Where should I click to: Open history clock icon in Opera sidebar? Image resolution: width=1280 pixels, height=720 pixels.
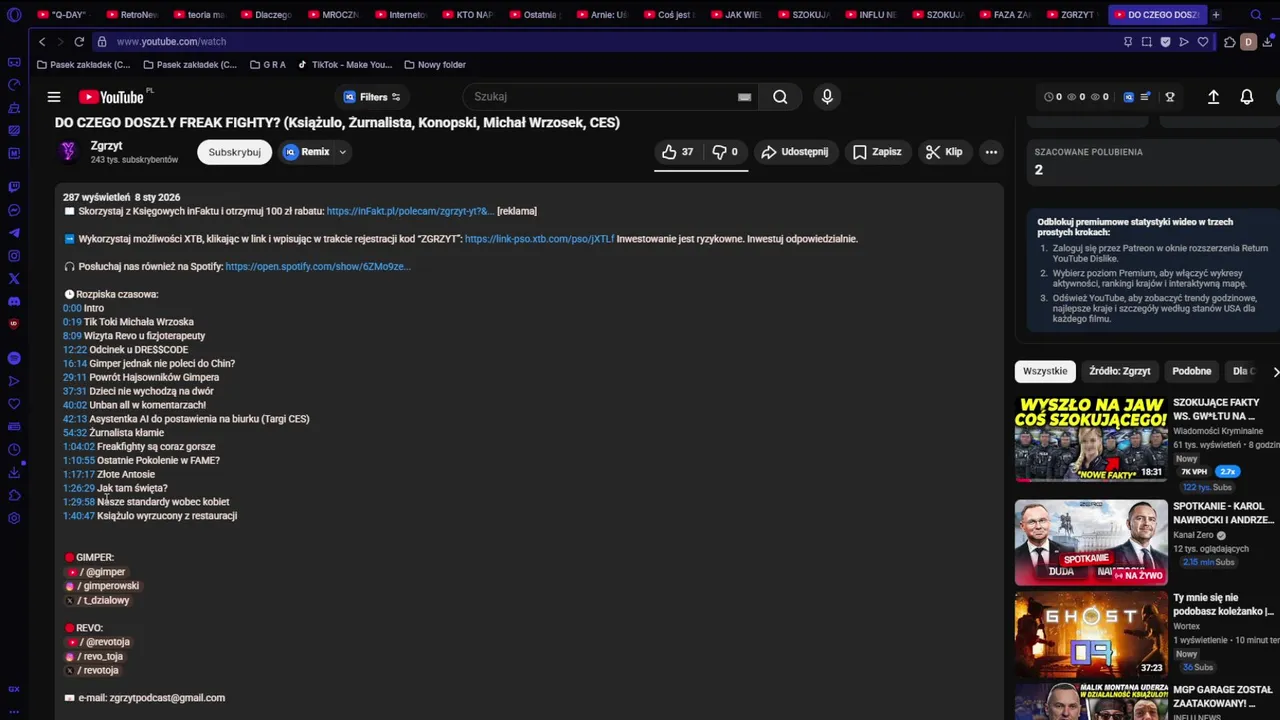pos(14,450)
